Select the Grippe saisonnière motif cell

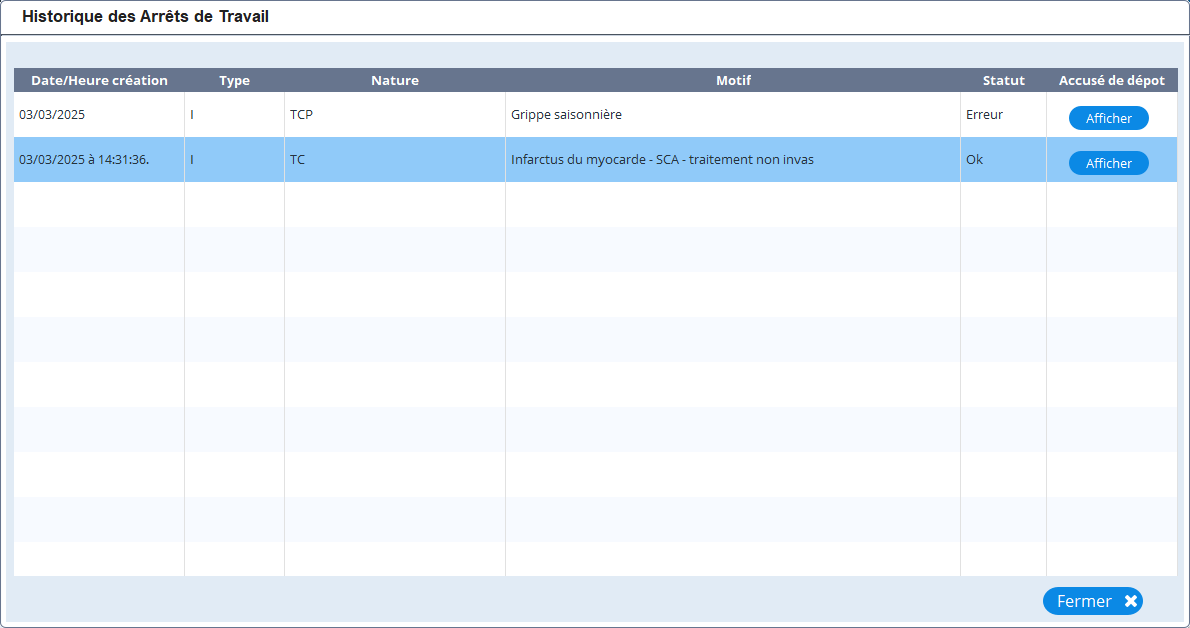click(x=566, y=115)
